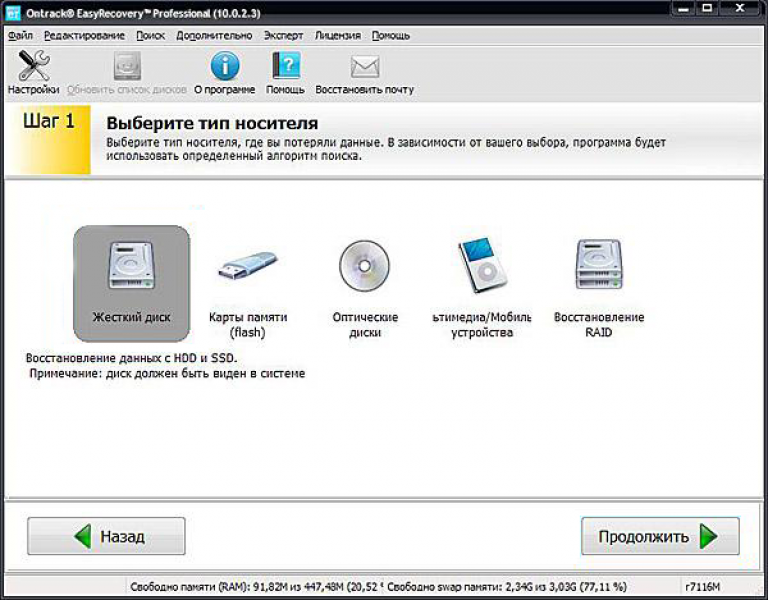The image size is (768, 600).
Task: Open the Помощь menu in menu bar
Action: click(391, 36)
